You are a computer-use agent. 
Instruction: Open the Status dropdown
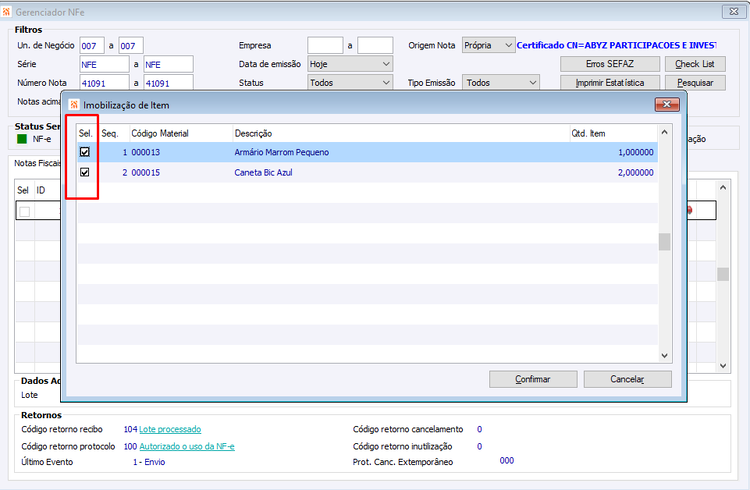[x=350, y=83]
